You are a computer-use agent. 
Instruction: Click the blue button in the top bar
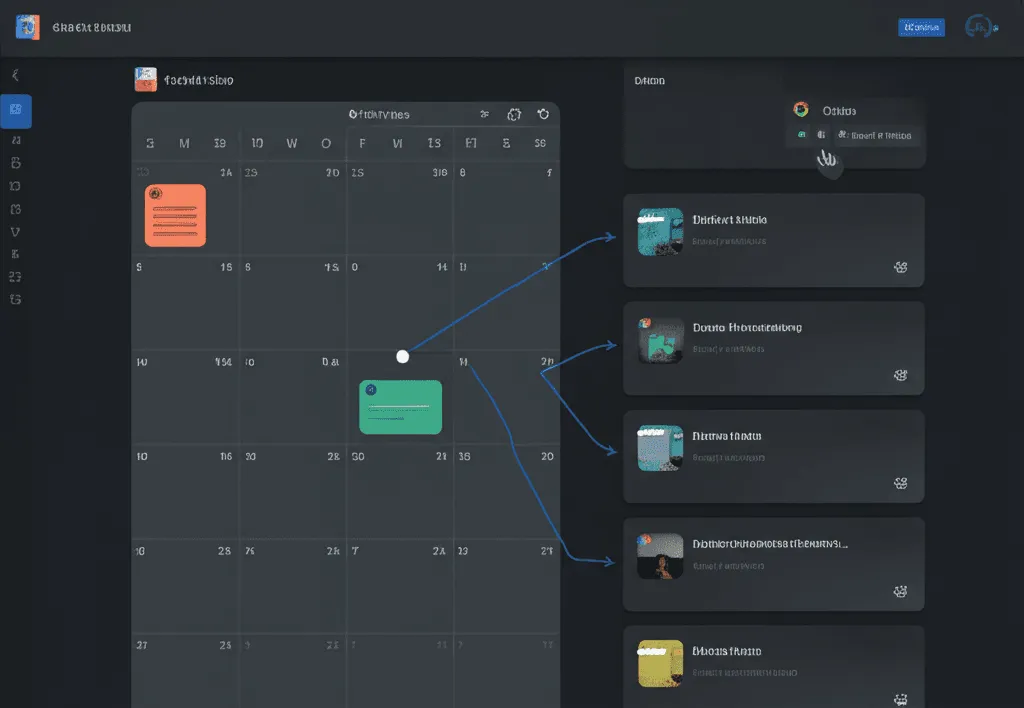pyautogui.click(x=921, y=28)
